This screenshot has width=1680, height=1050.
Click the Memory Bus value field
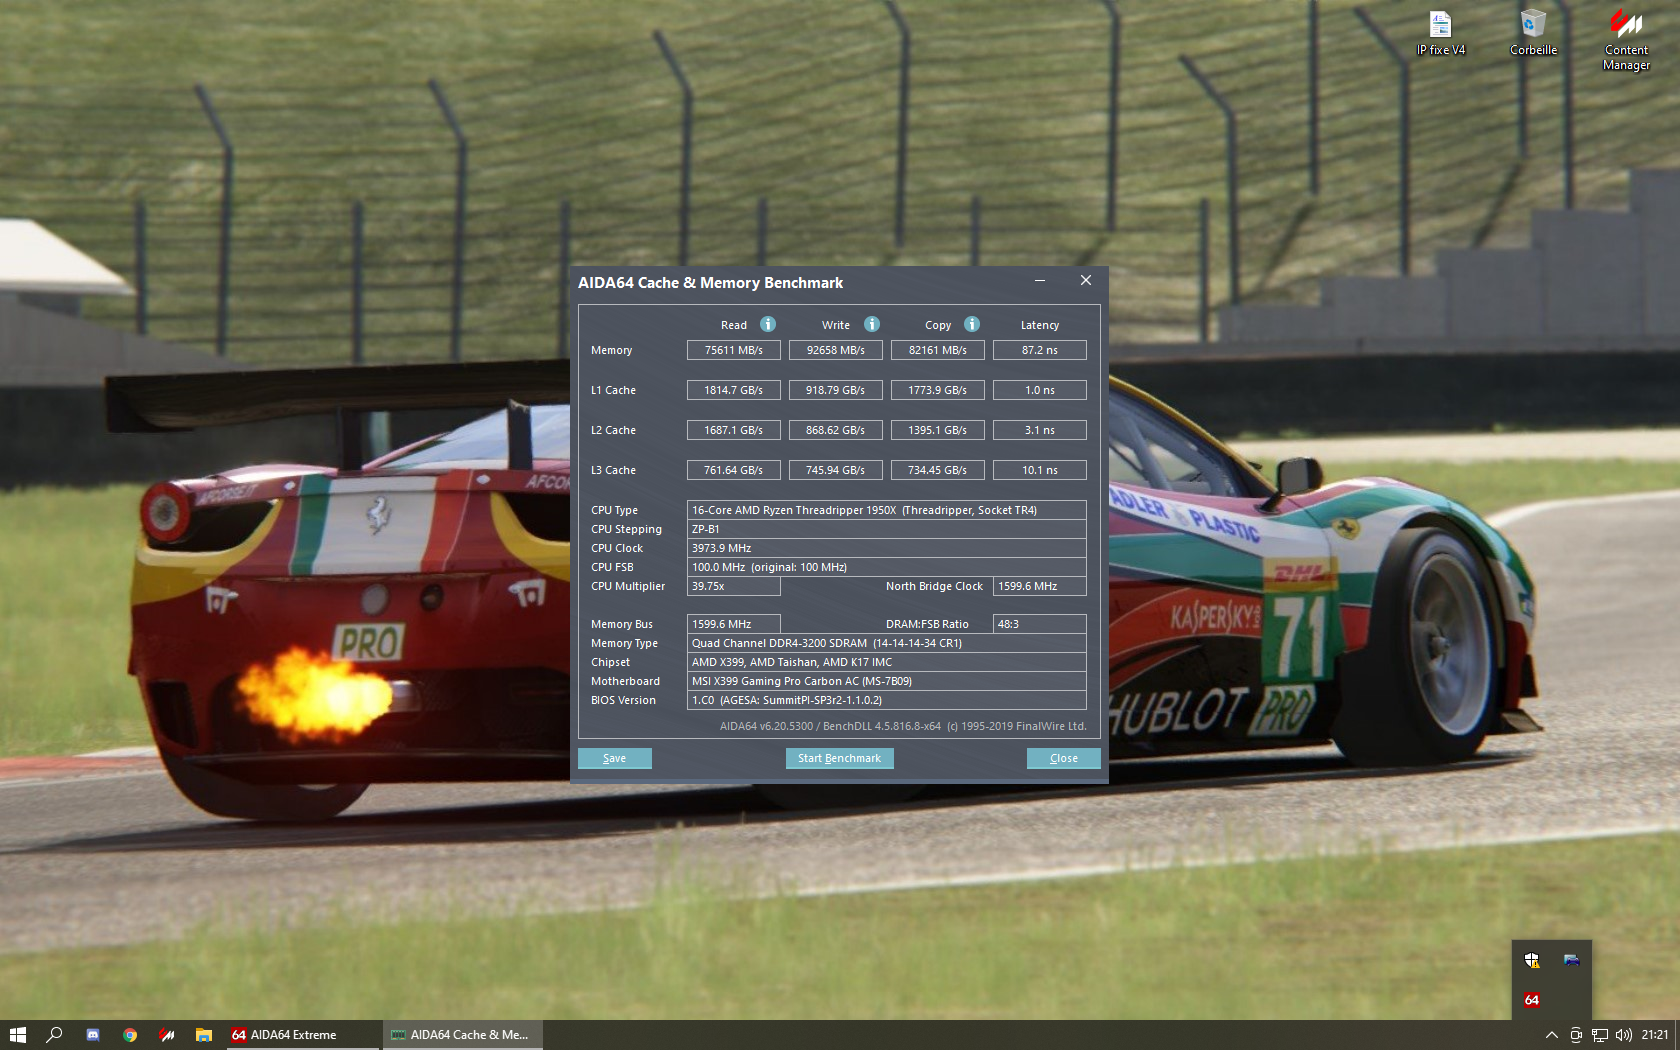coord(734,624)
